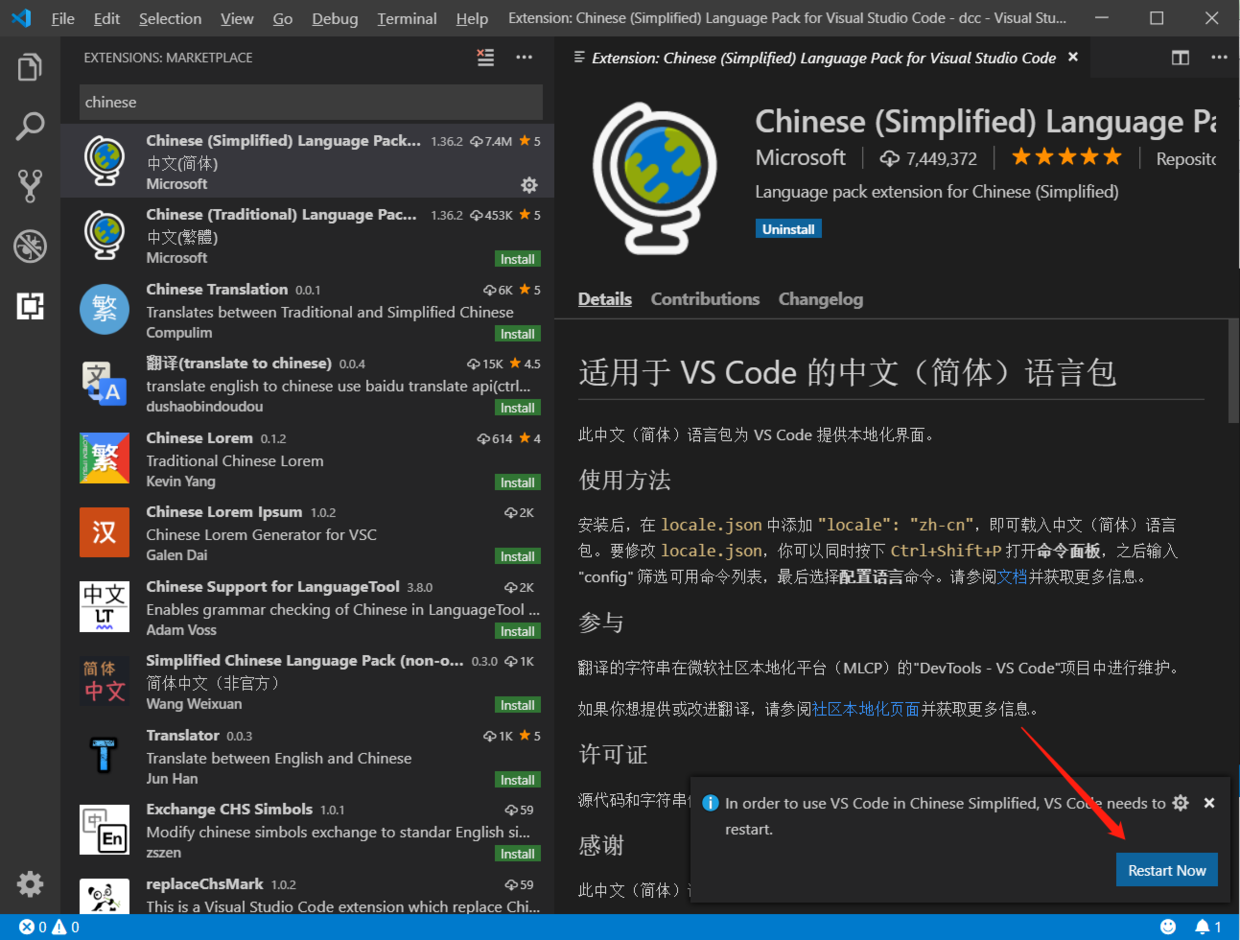Install Chinese (Traditional) Language Pack
The height and width of the screenshot is (940, 1240).
point(518,259)
